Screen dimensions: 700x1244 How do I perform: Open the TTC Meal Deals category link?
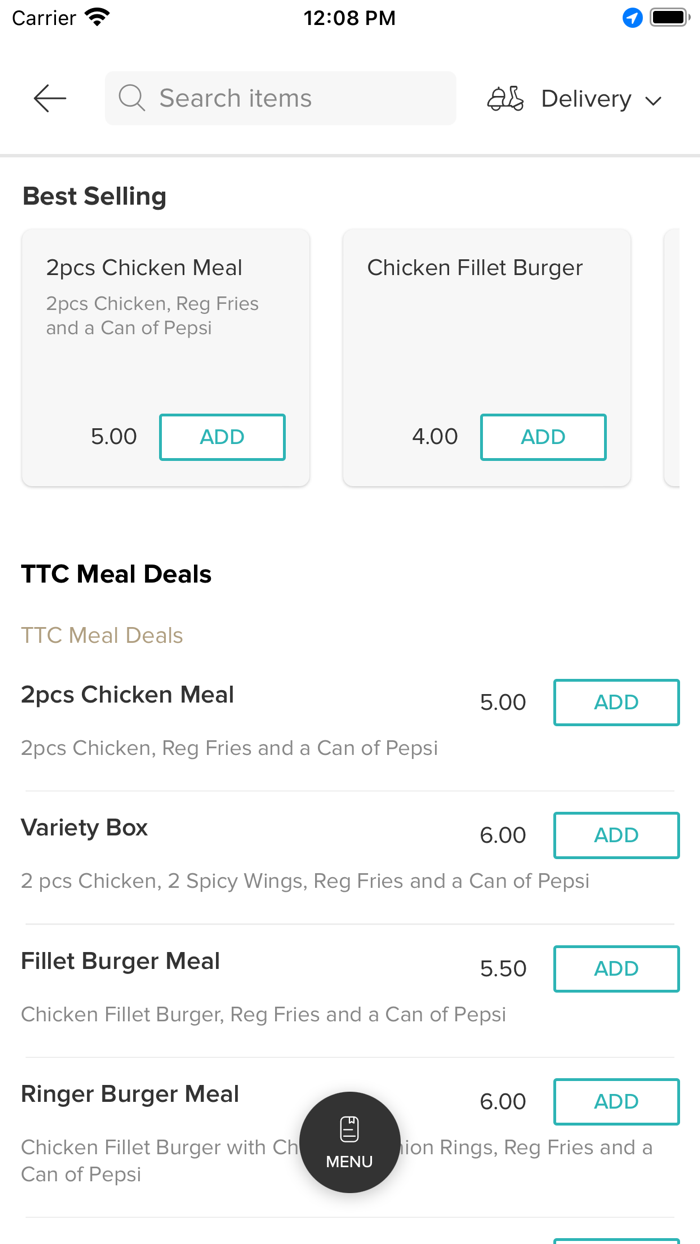click(101, 635)
